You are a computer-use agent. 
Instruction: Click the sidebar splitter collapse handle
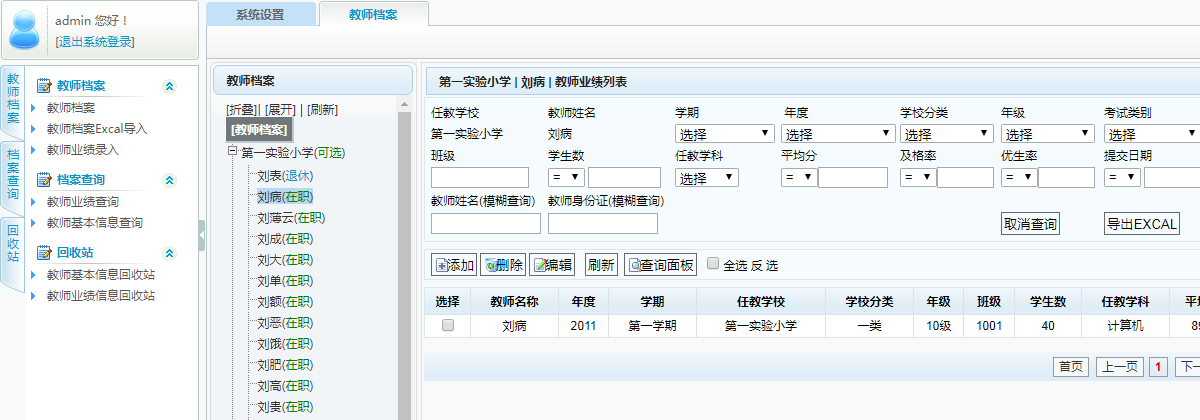click(x=202, y=235)
